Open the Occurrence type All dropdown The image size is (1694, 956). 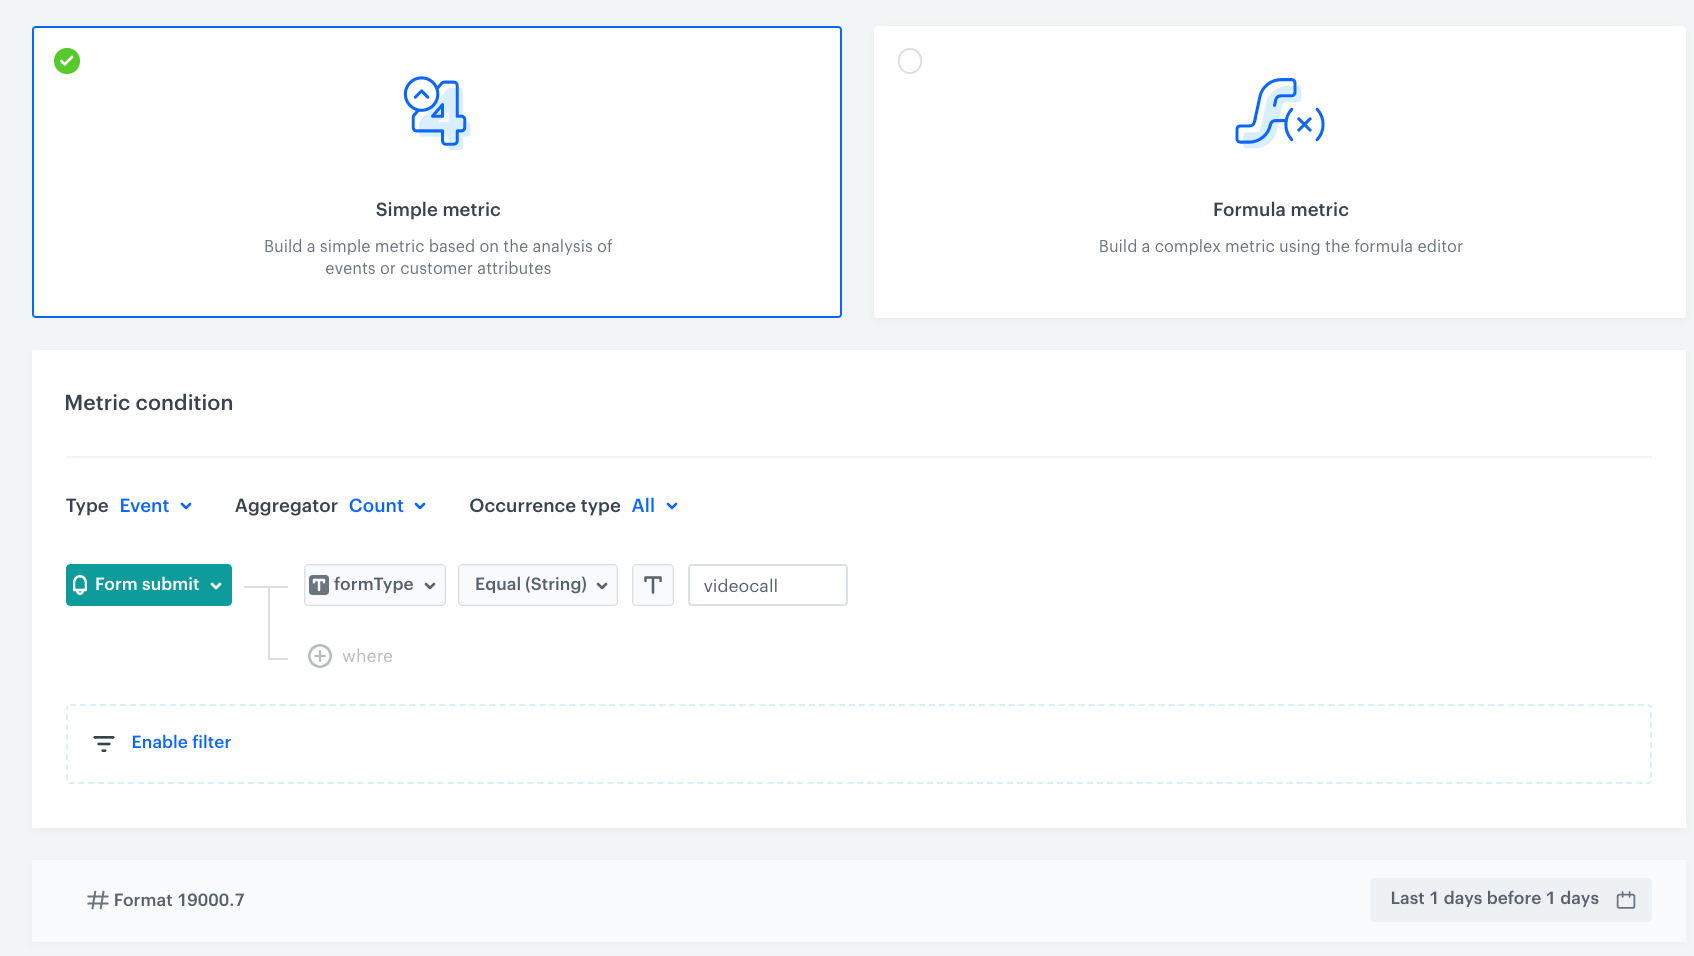pos(654,506)
